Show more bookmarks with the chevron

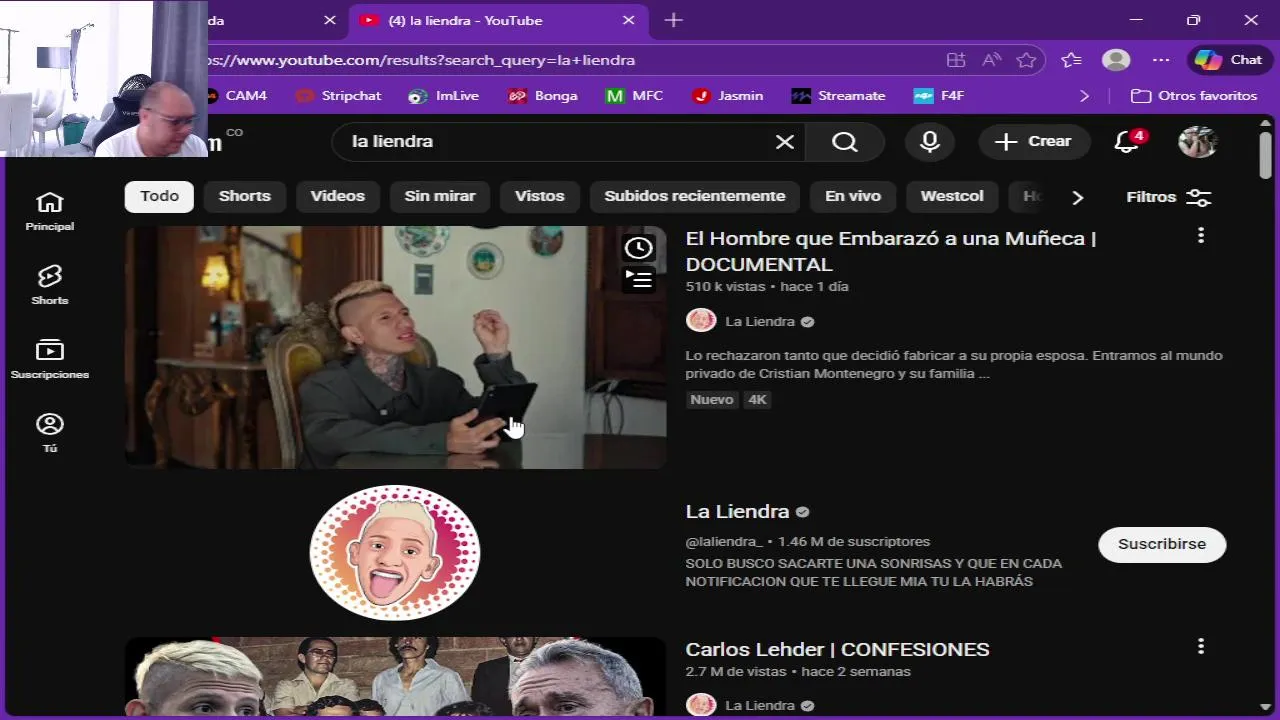(x=1085, y=96)
